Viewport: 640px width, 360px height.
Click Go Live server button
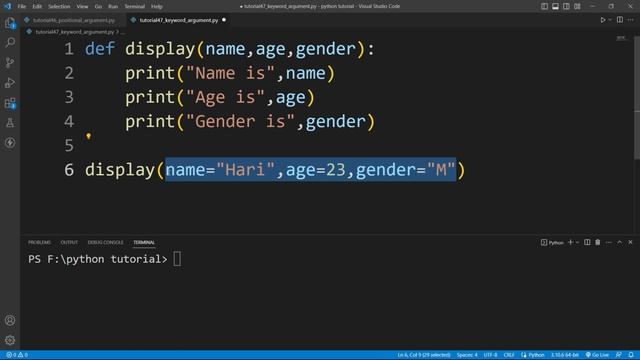pyautogui.click(x=597, y=355)
